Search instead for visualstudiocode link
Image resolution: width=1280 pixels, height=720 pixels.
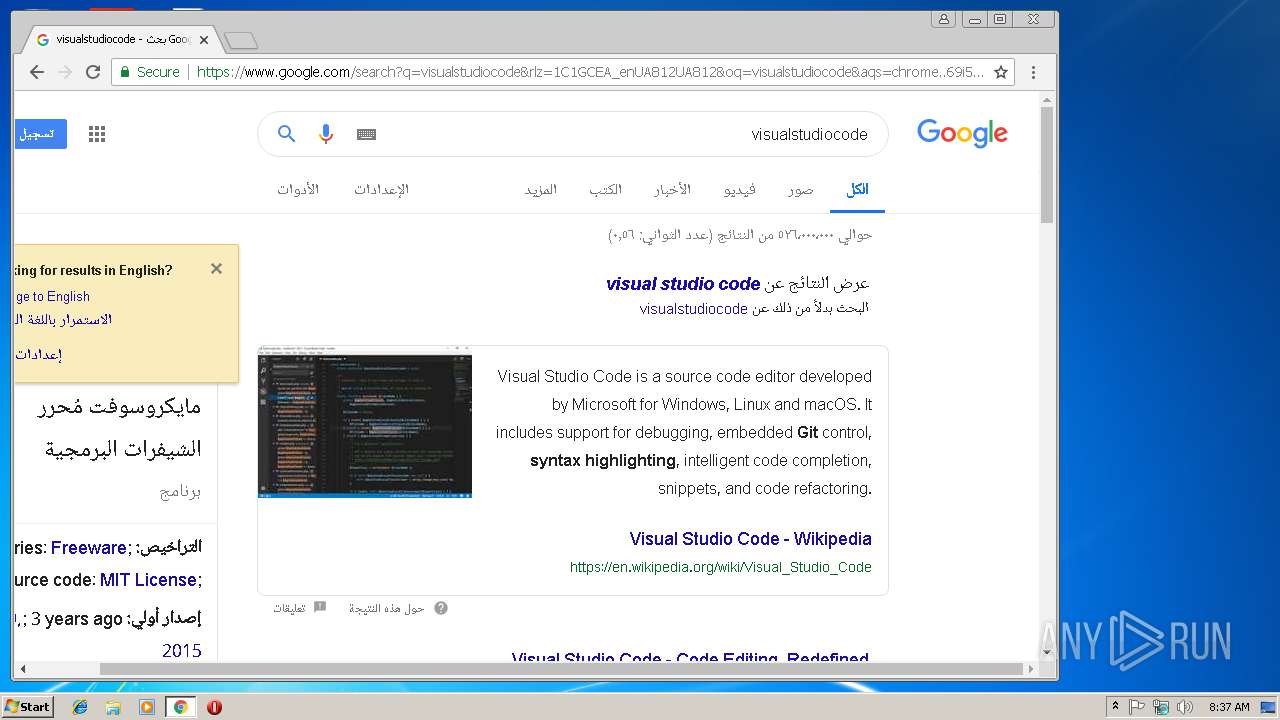coord(694,309)
